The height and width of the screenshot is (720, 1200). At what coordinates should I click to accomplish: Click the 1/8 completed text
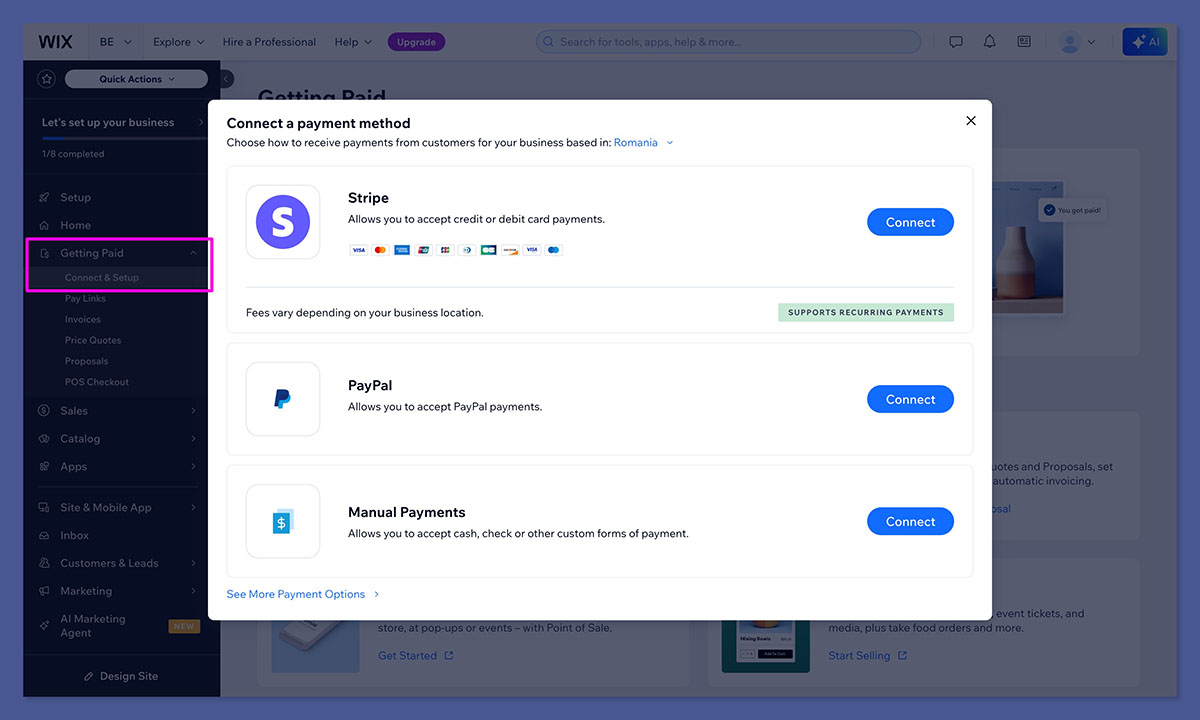click(73, 155)
